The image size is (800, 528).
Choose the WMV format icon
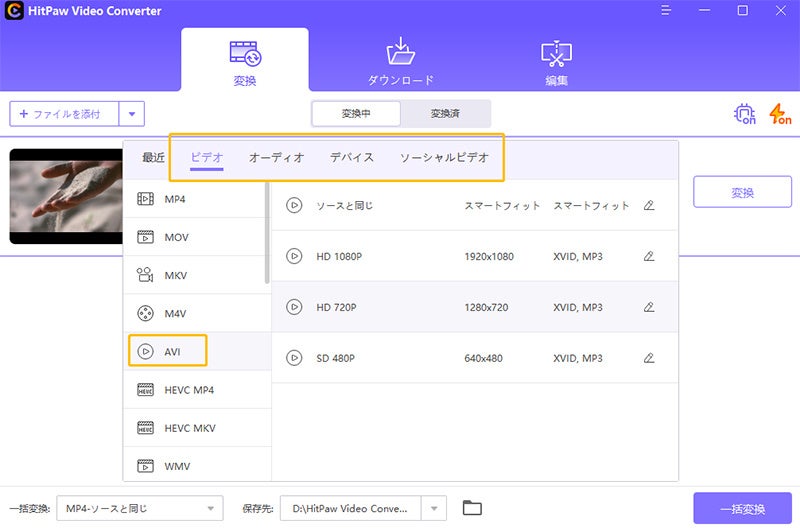tap(145, 466)
